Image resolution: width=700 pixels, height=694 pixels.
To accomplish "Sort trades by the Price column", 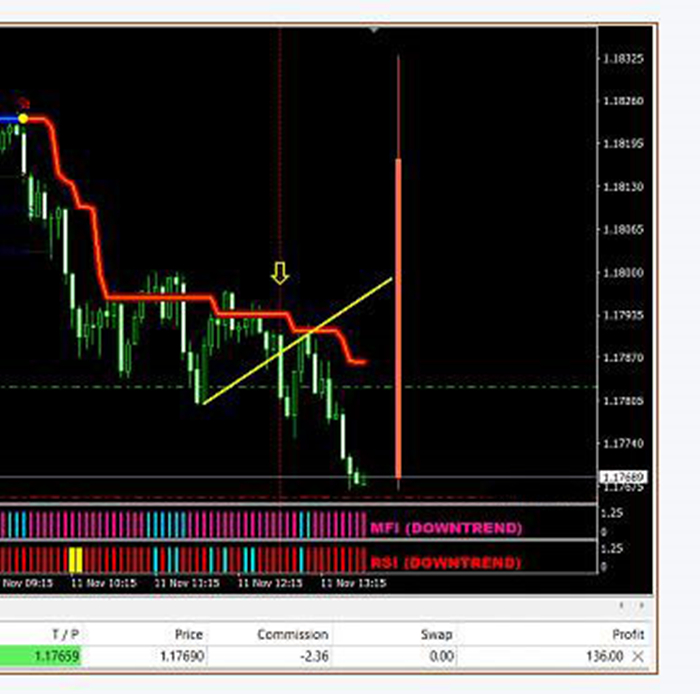I will click(x=189, y=635).
